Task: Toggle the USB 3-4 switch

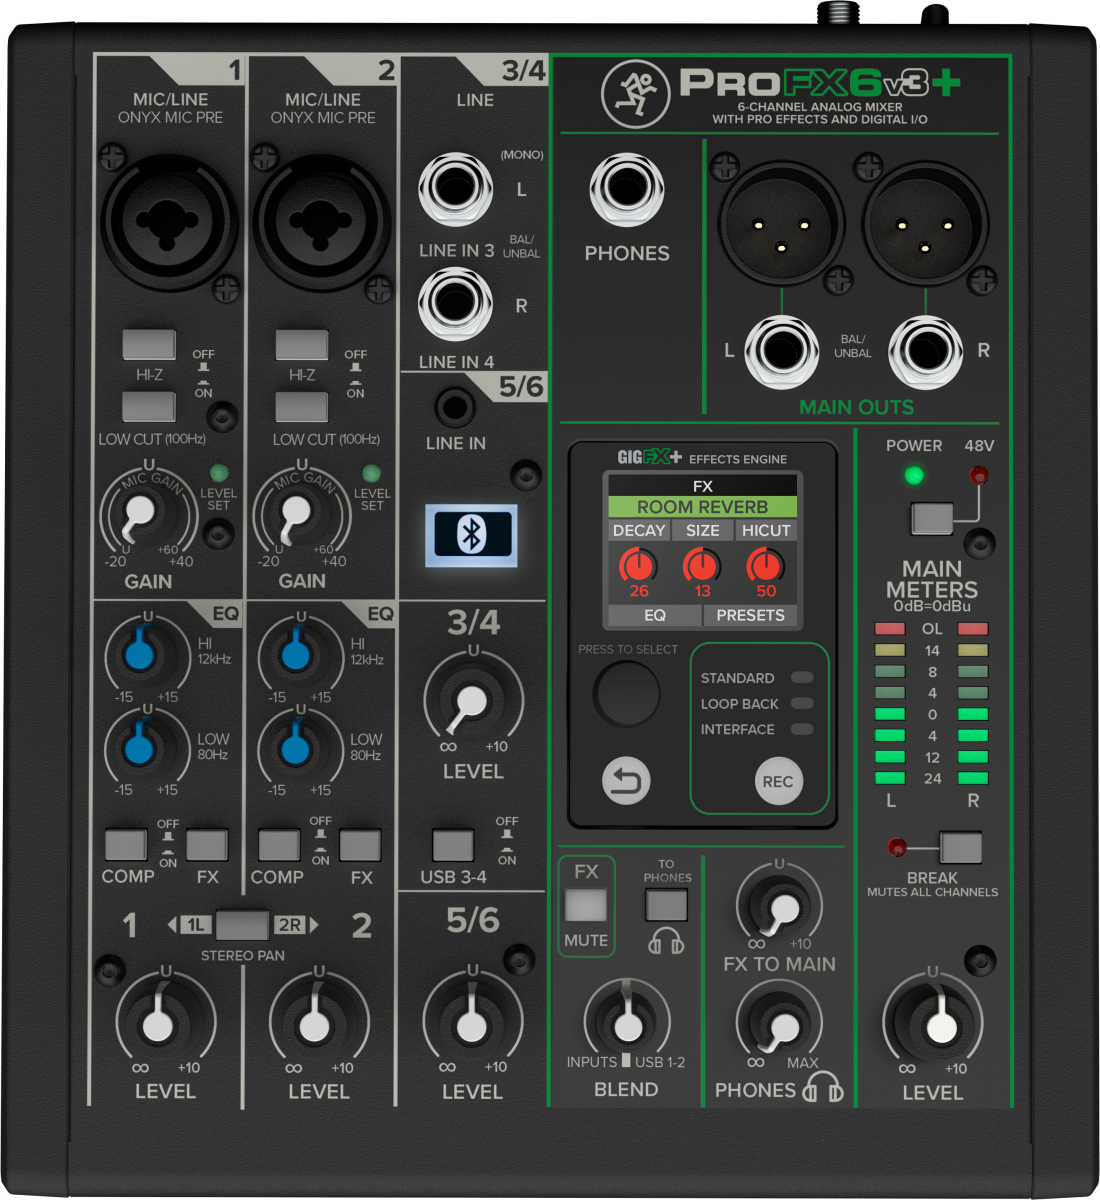Action: (453, 845)
